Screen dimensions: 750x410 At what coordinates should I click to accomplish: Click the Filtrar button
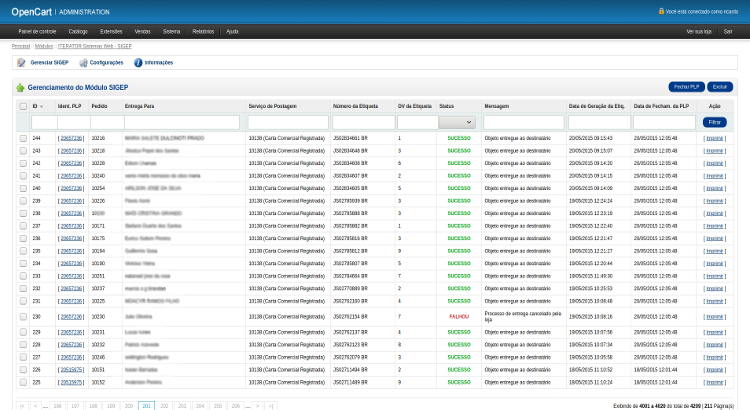[715, 122]
